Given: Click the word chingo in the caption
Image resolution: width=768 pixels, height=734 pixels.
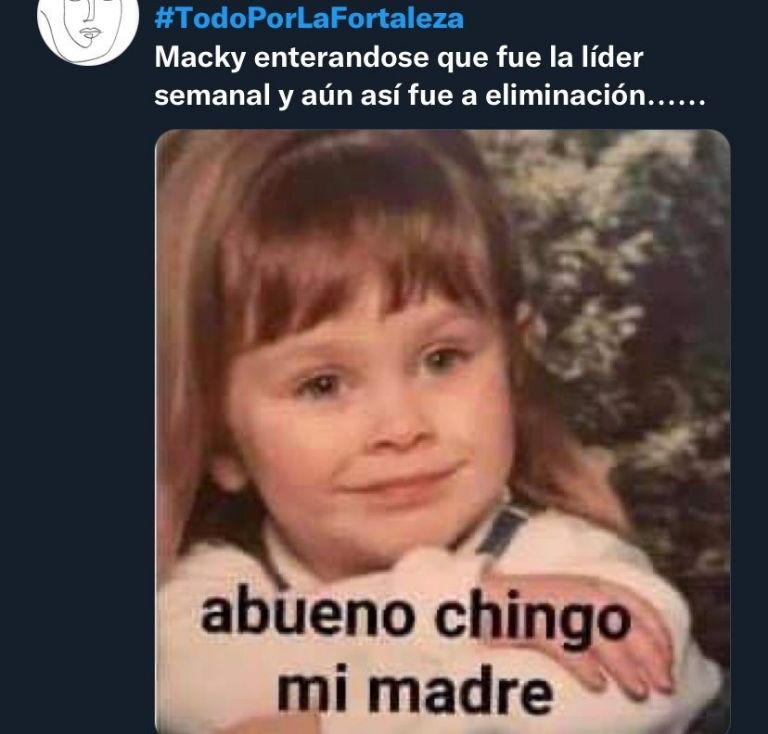Looking at the screenshot, I should pyautogui.click(x=533, y=621).
